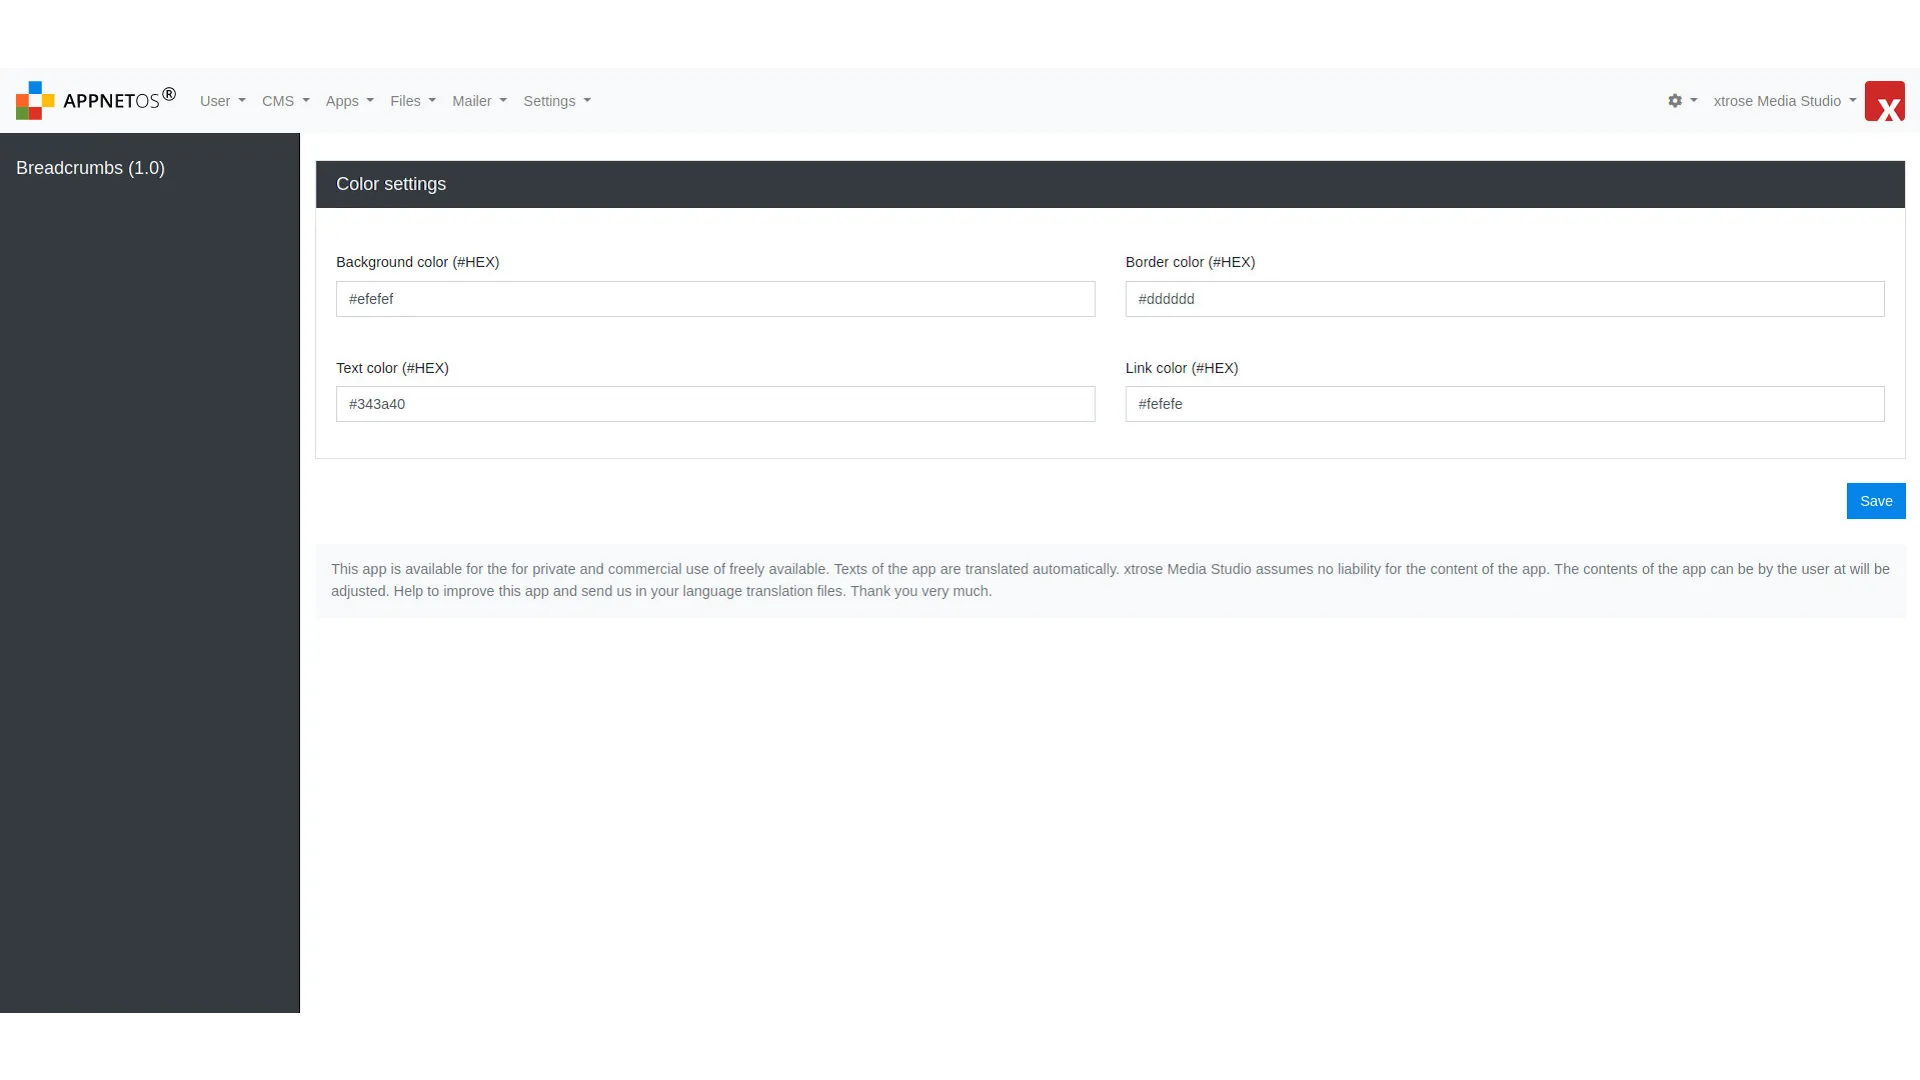Click the Text color HEX input field
This screenshot has height=1080, width=1920.
(x=716, y=404)
